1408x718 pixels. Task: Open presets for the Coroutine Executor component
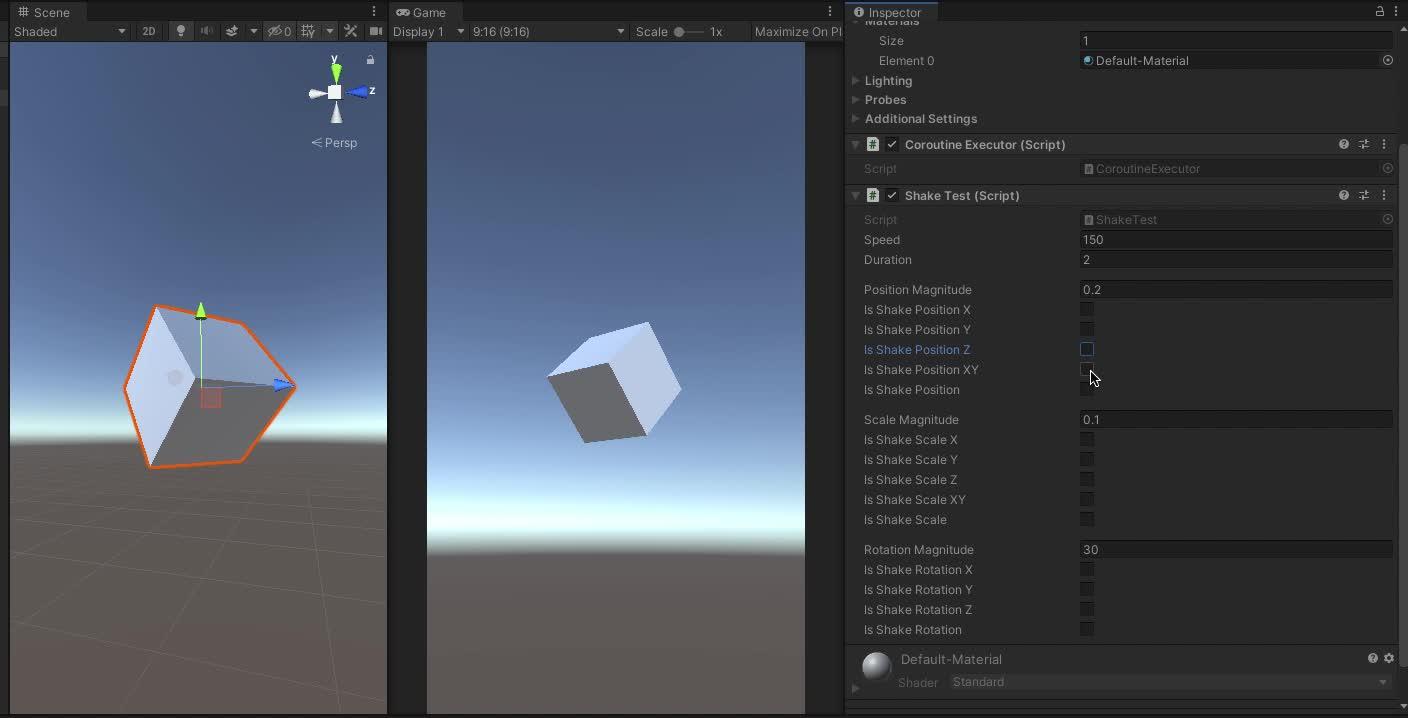[x=1364, y=144]
